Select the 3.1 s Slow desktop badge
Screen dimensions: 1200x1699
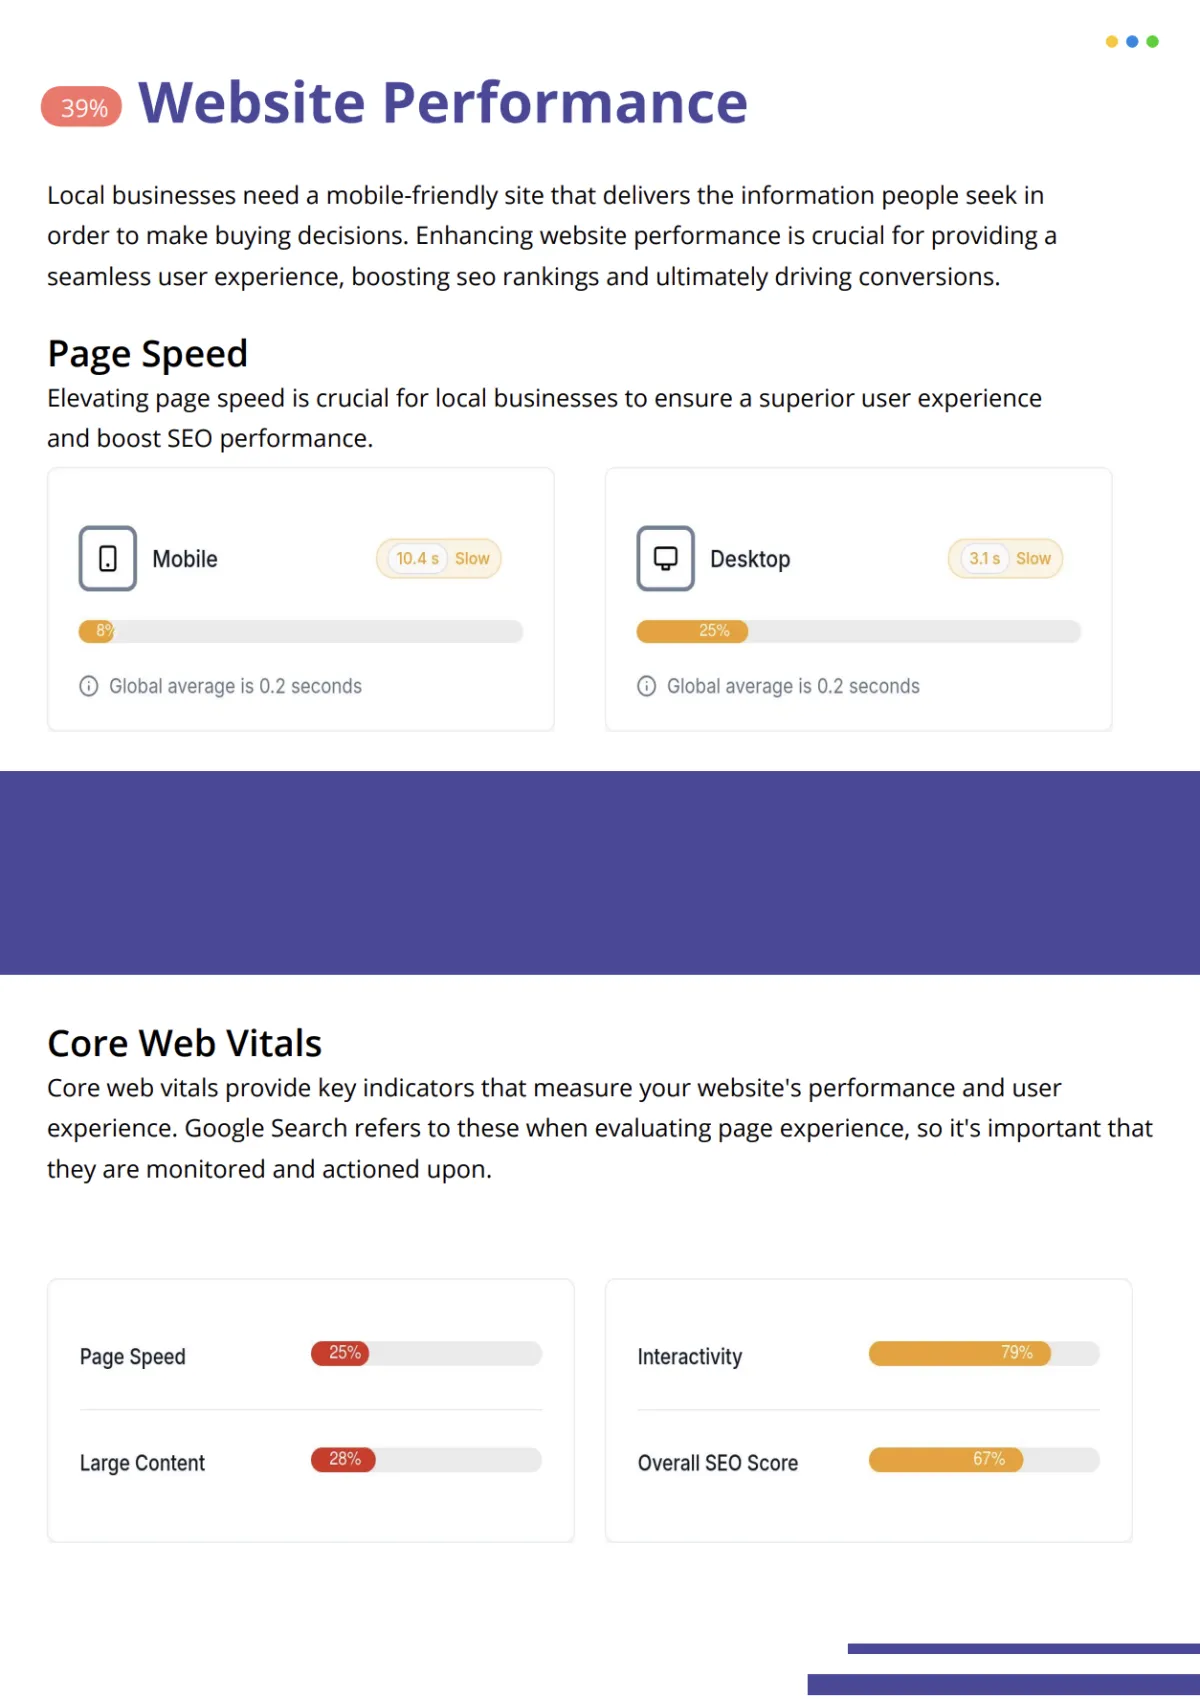pos(1006,559)
